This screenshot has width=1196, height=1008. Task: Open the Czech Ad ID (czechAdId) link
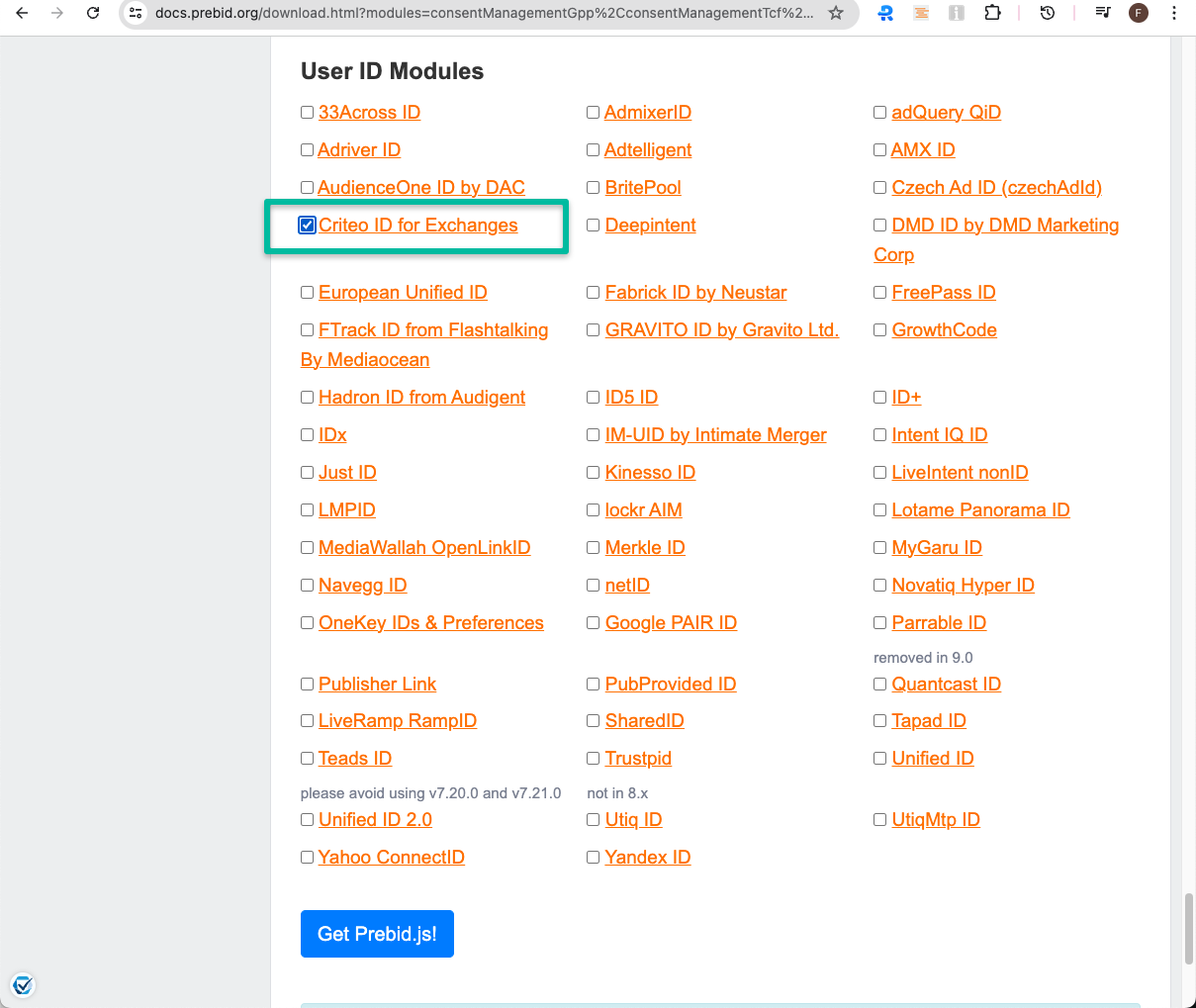(997, 188)
